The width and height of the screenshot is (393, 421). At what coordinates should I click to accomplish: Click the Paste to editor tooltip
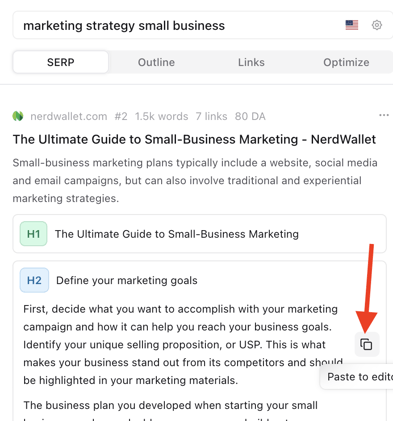pyautogui.click(x=357, y=377)
